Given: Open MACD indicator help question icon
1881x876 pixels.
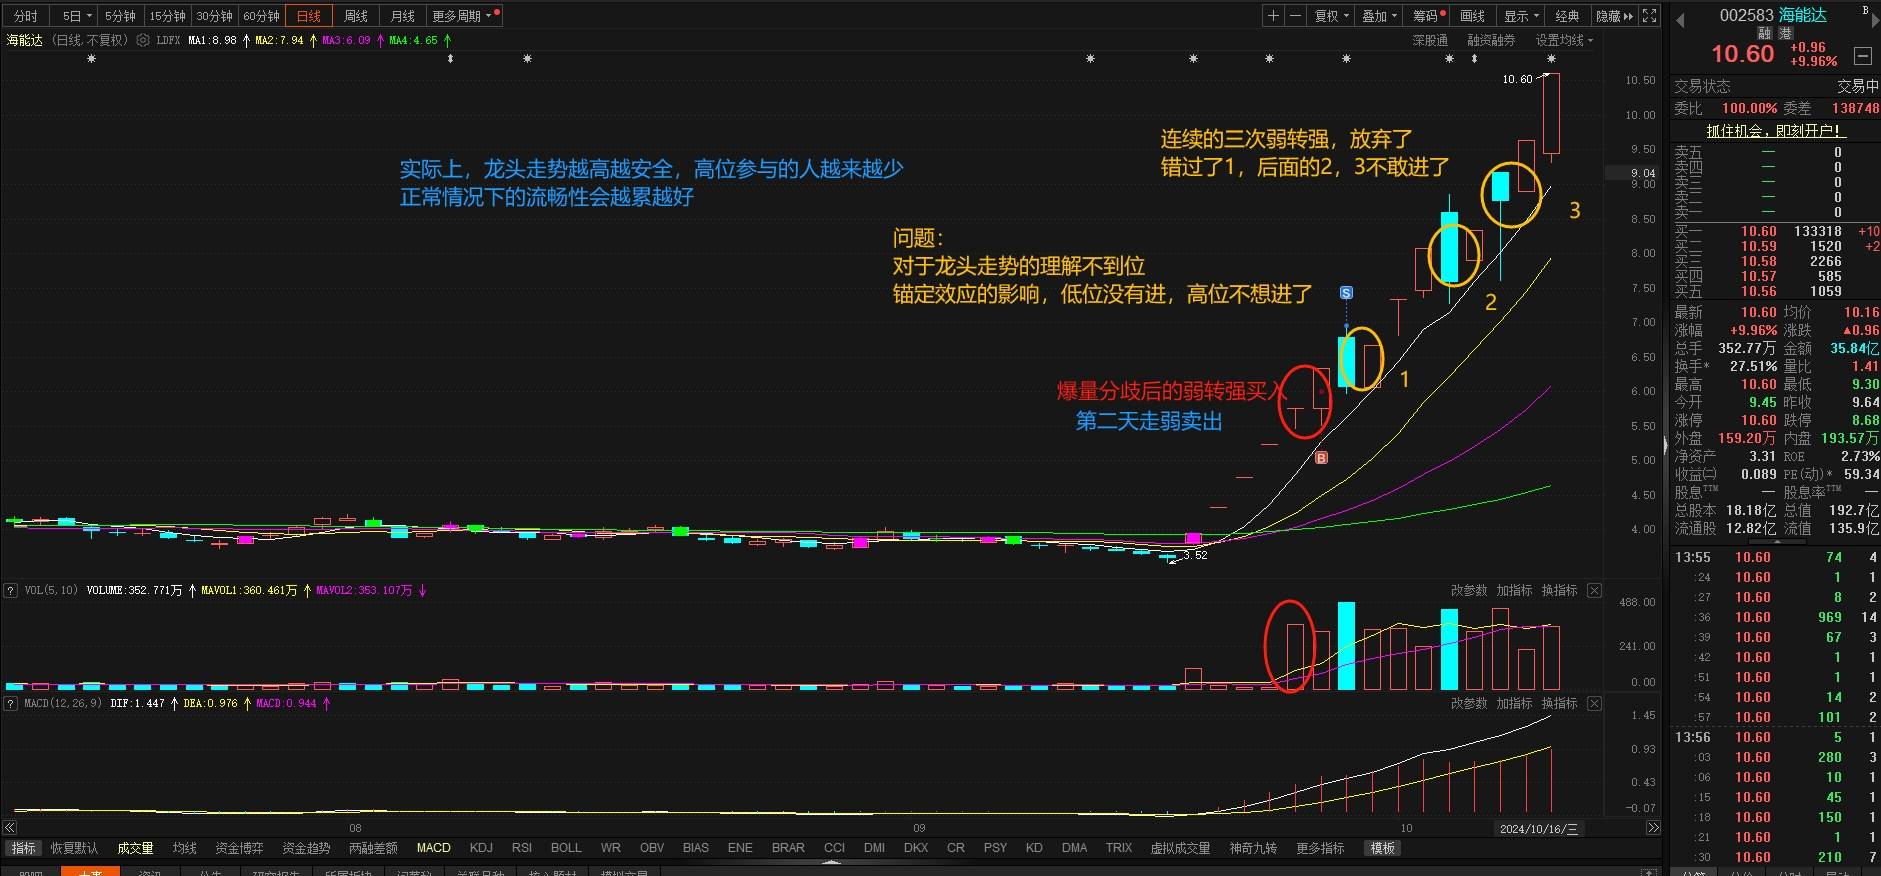Looking at the screenshot, I should tap(11, 703).
